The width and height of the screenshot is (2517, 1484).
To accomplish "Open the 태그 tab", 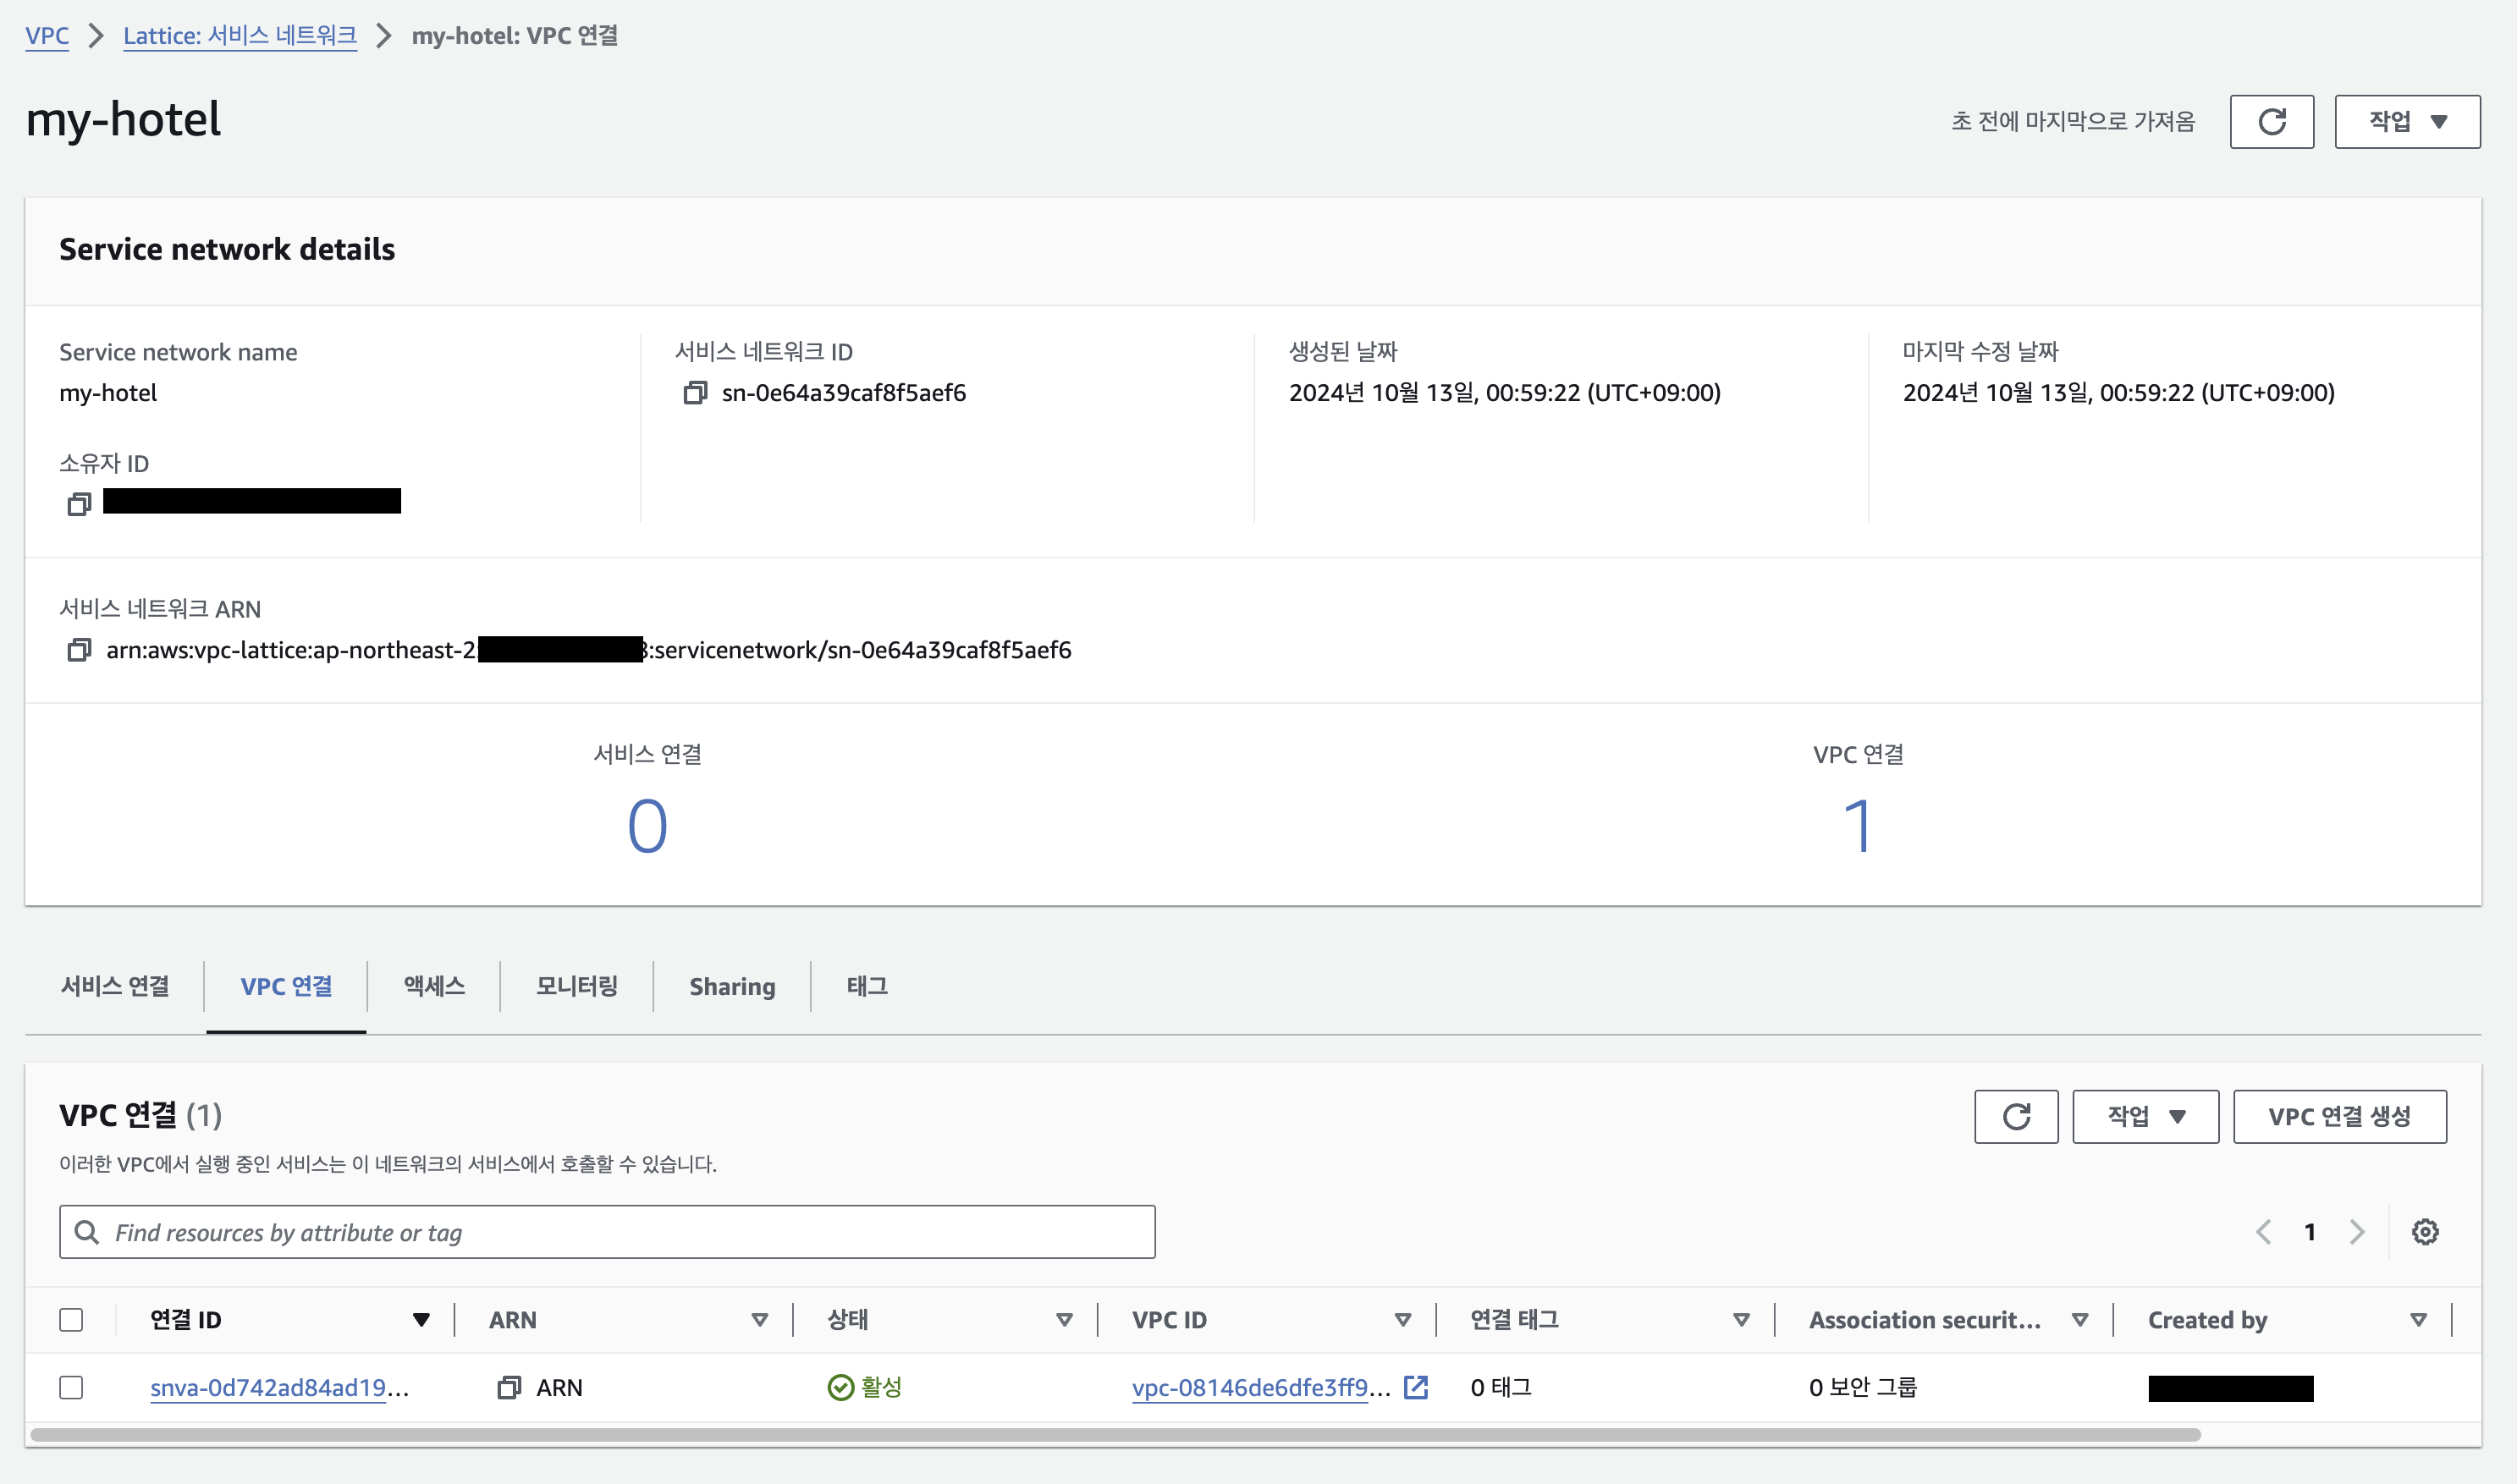I will click(x=867, y=987).
